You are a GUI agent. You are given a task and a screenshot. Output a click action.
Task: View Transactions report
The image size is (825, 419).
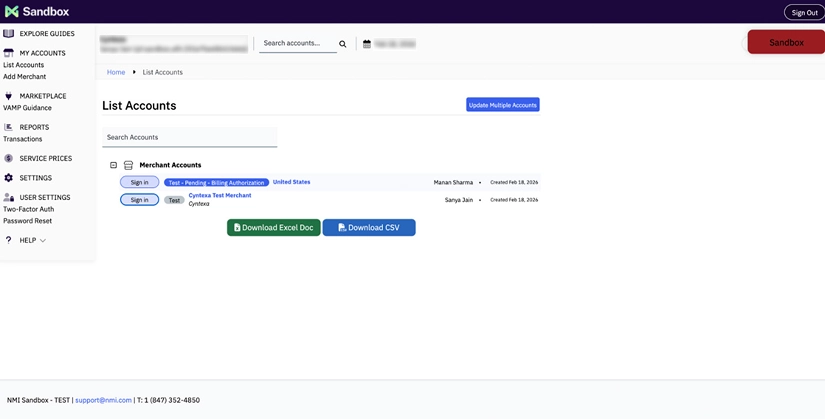23,139
